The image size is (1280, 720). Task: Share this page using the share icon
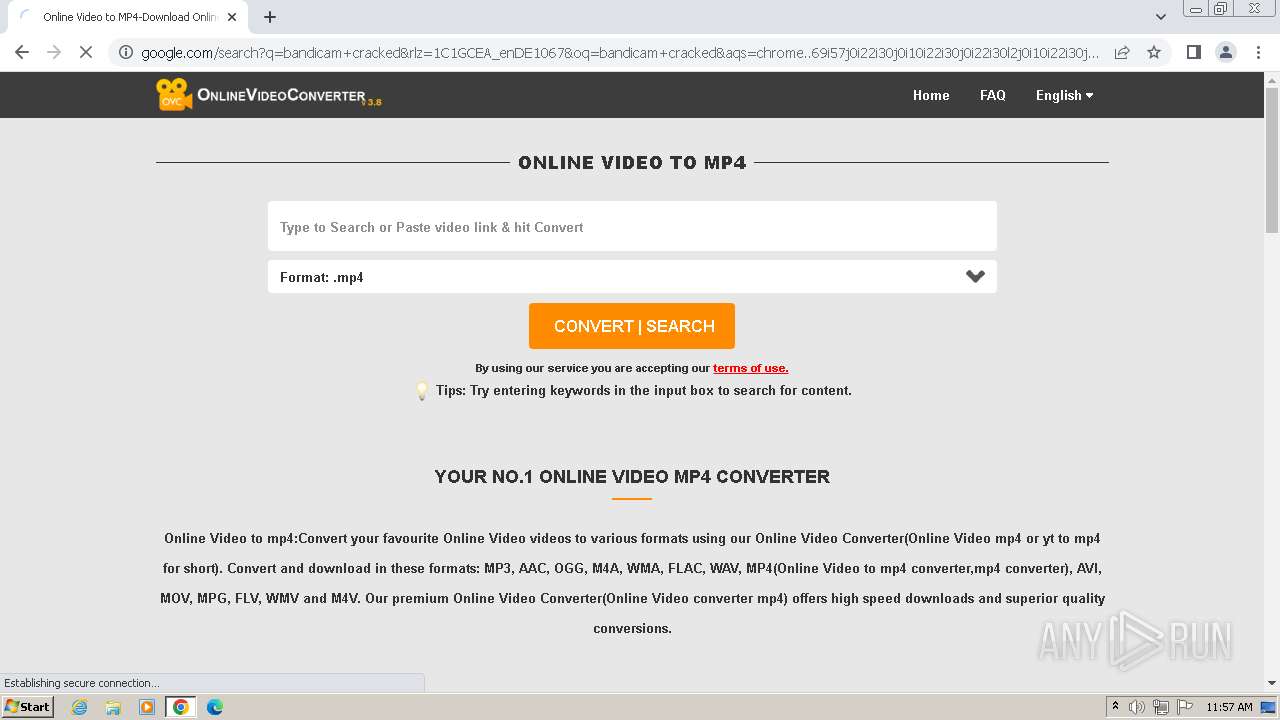pyautogui.click(x=1122, y=52)
